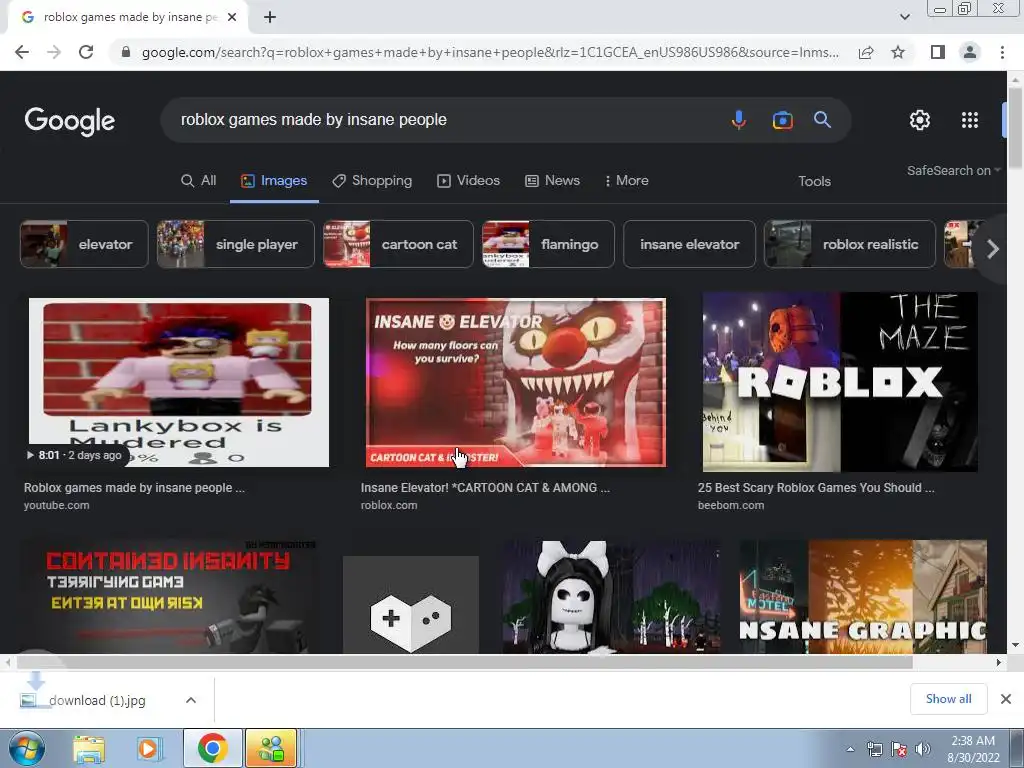Click the horizontal page scrollbar
Viewport: 1024px width, 768px height.
pyautogui.click(x=465, y=662)
